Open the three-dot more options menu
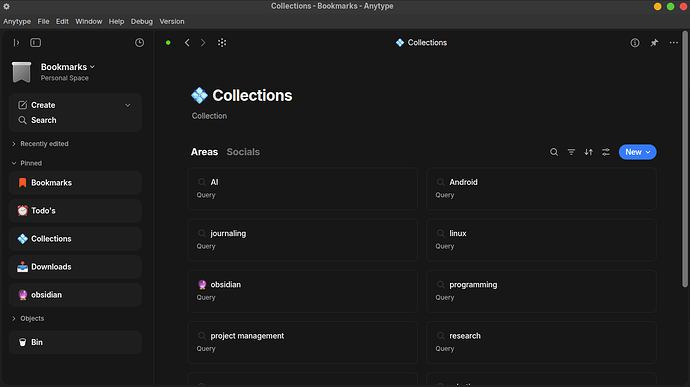Viewport: 690px width, 387px height. click(674, 43)
